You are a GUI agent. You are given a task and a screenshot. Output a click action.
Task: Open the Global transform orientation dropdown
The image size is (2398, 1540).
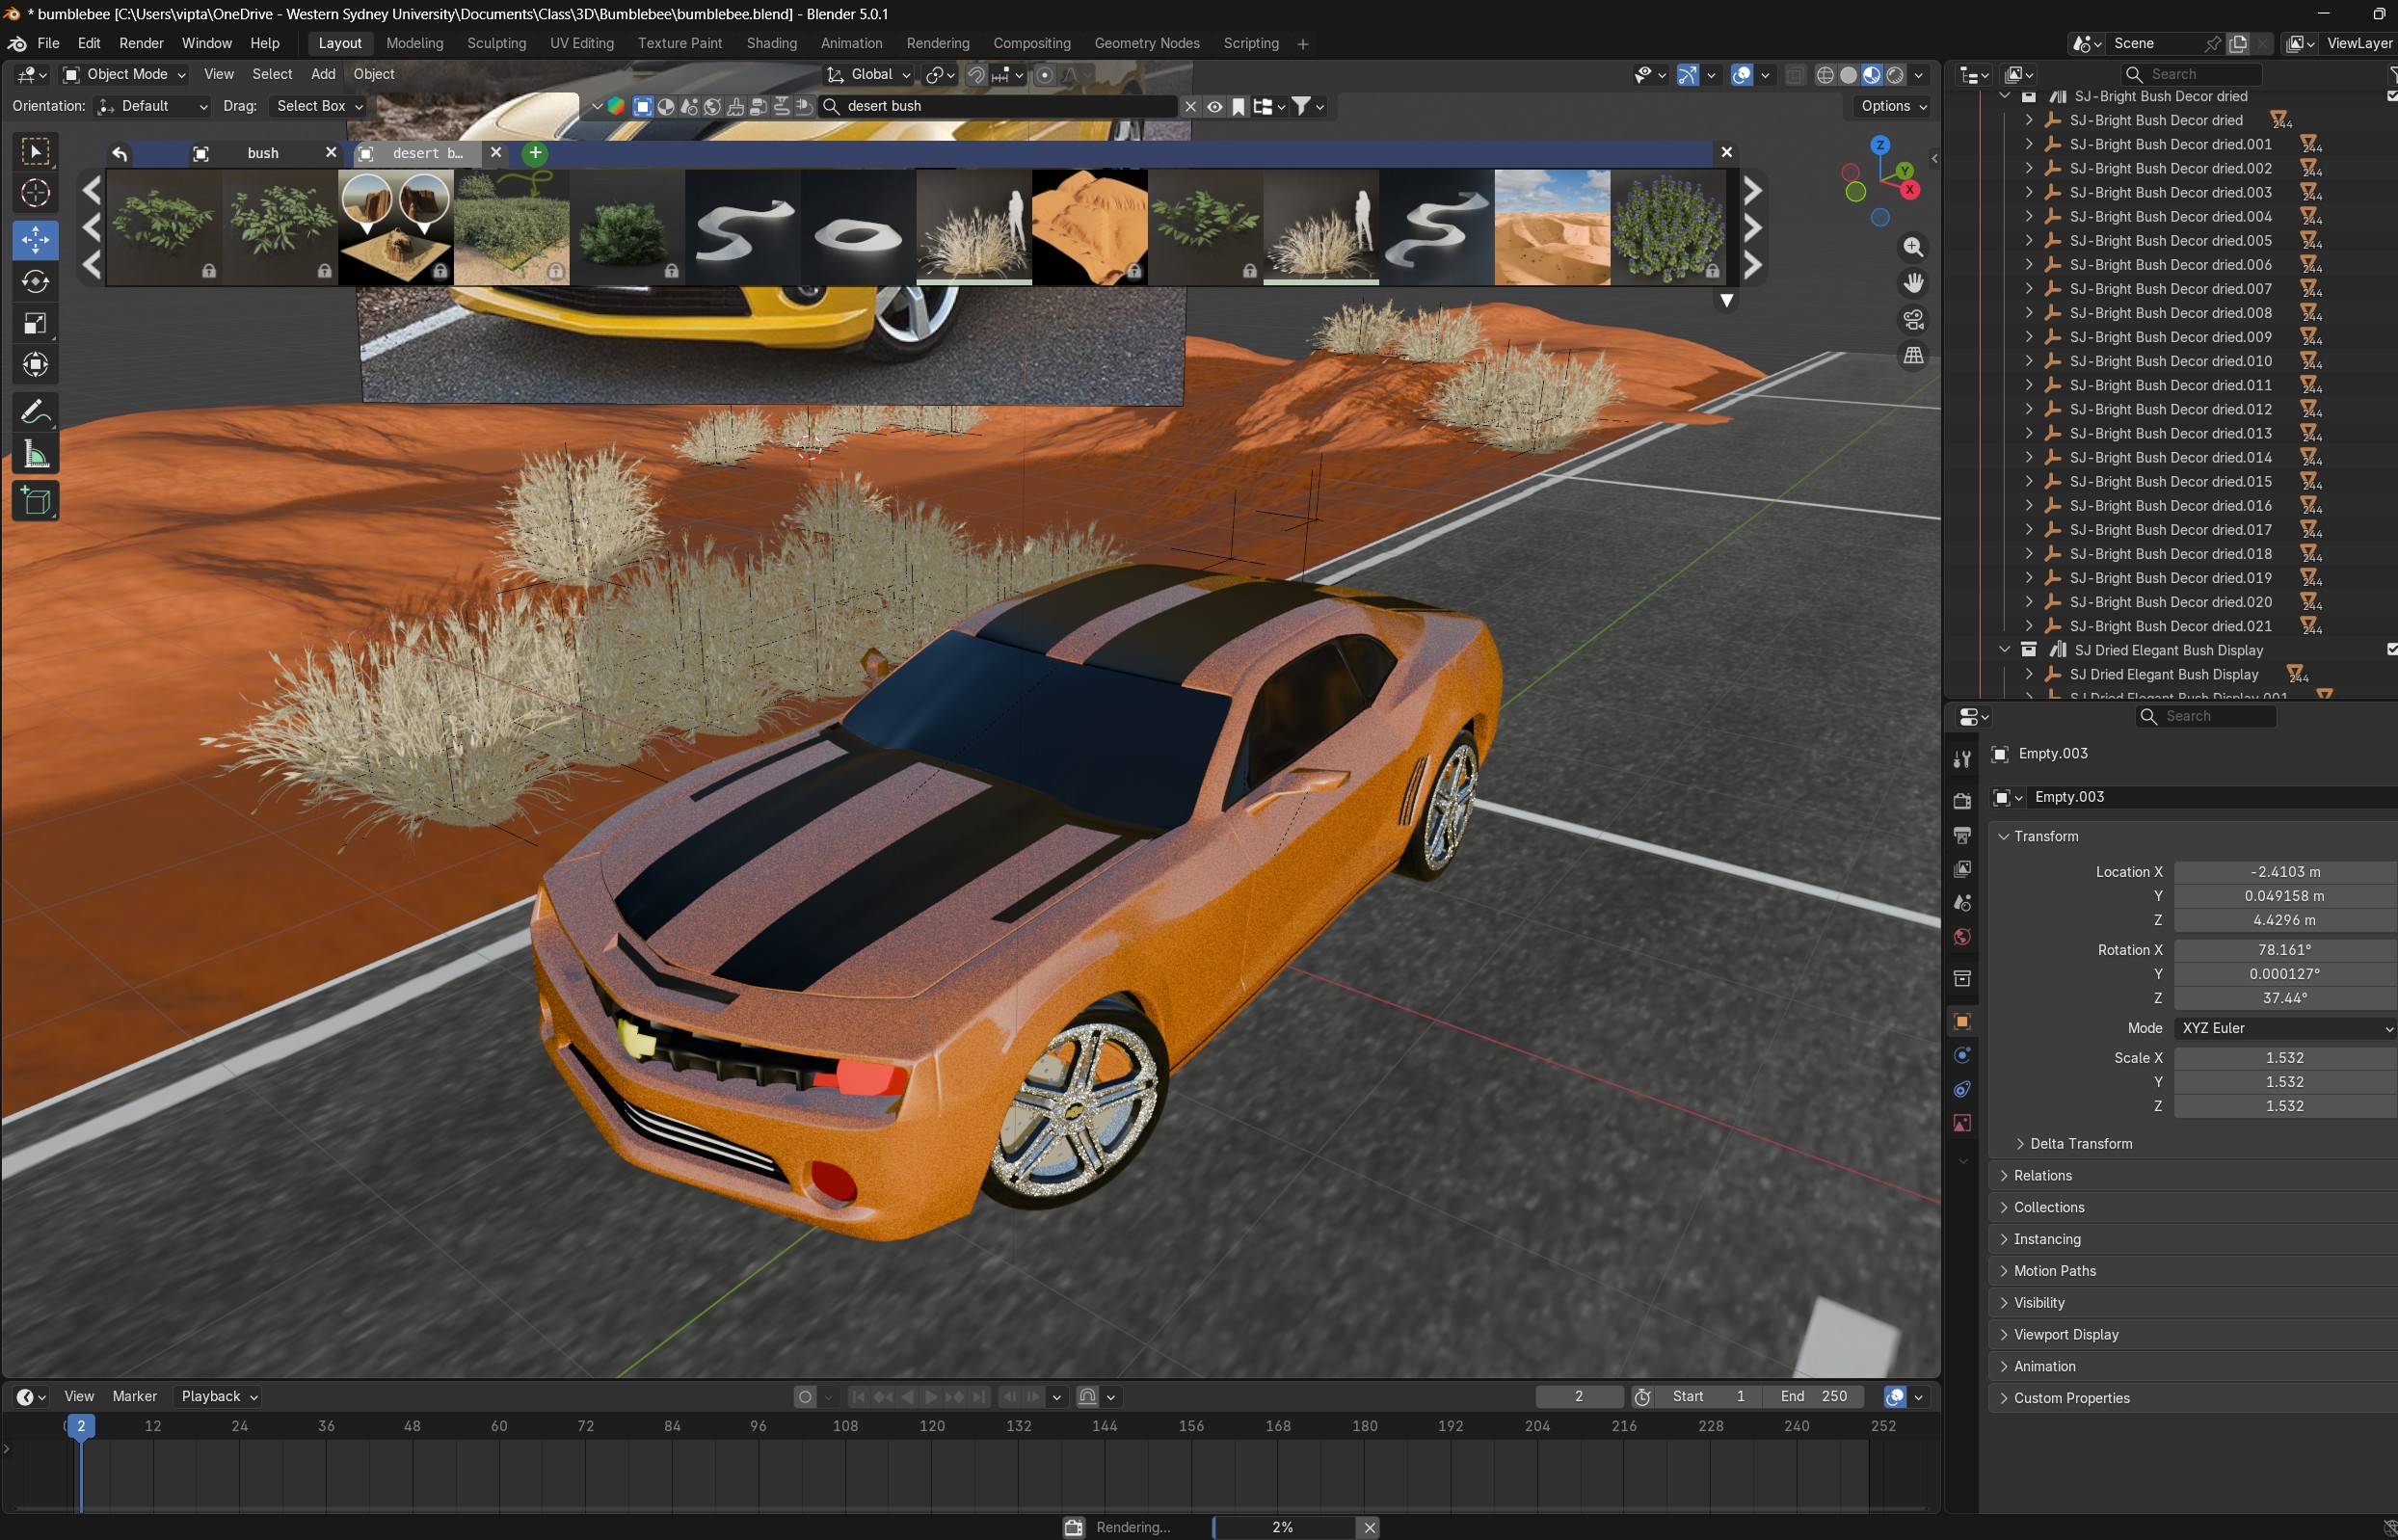[868, 74]
